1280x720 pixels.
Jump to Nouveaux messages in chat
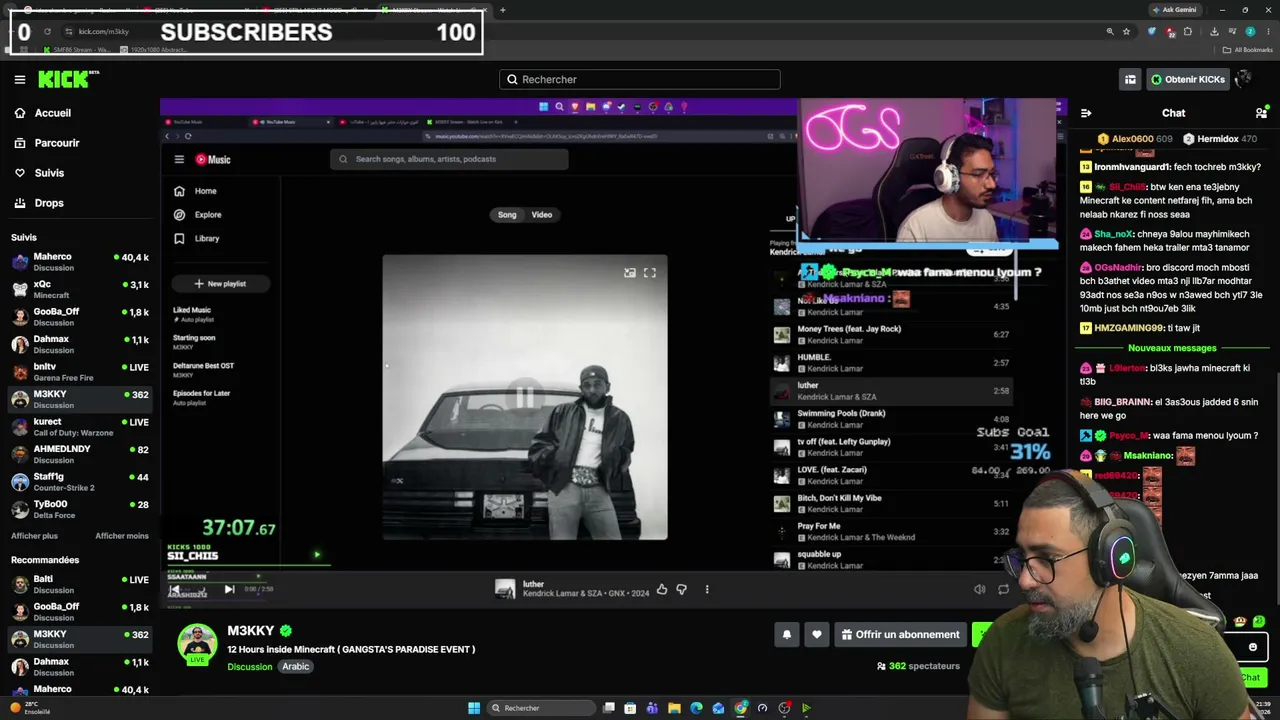pyautogui.click(x=1172, y=348)
